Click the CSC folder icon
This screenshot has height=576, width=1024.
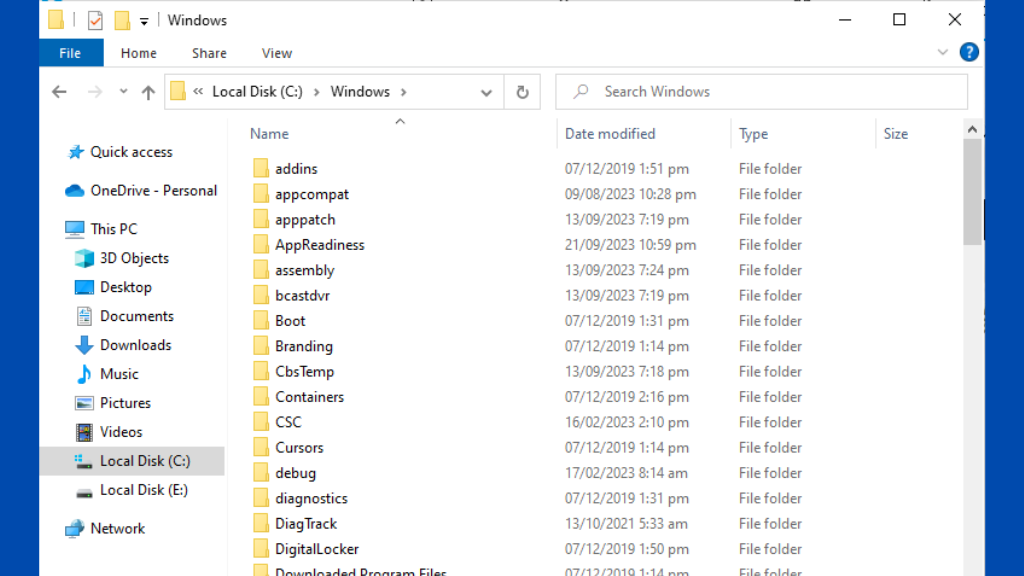point(261,422)
